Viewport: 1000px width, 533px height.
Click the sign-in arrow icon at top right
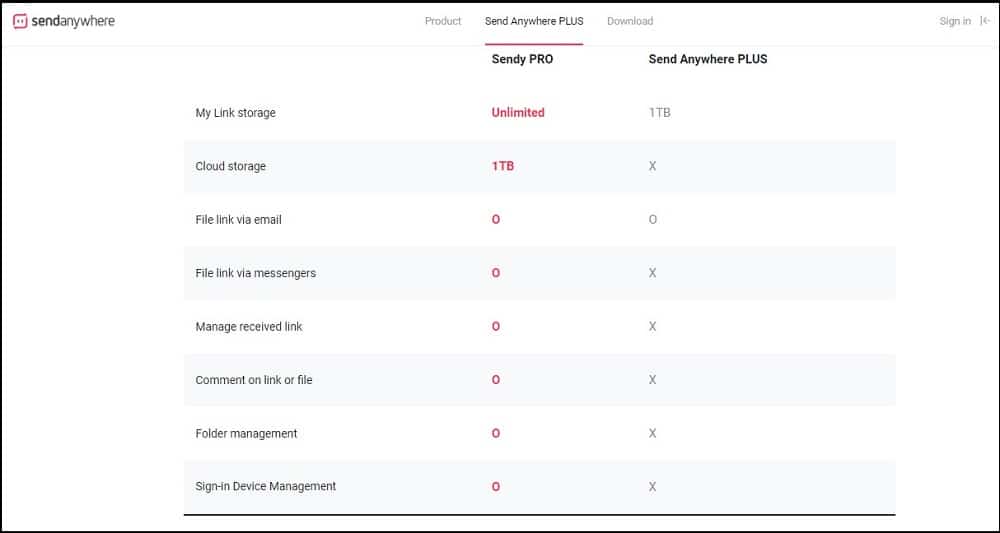[985, 21]
